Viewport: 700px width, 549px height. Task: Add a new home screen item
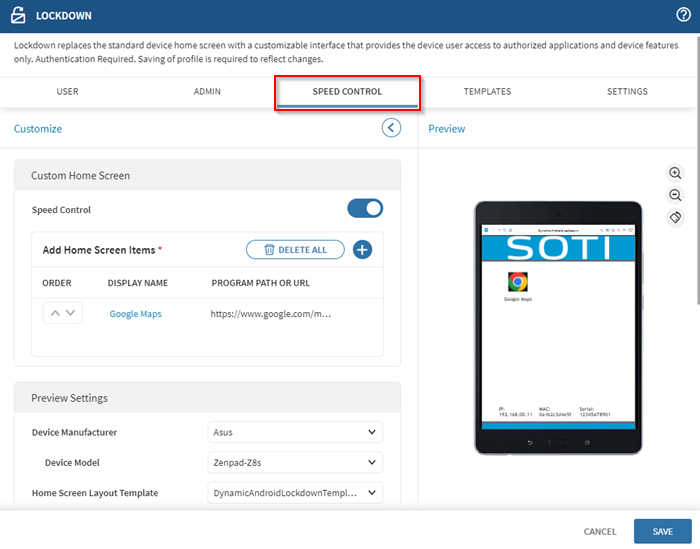pos(362,250)
